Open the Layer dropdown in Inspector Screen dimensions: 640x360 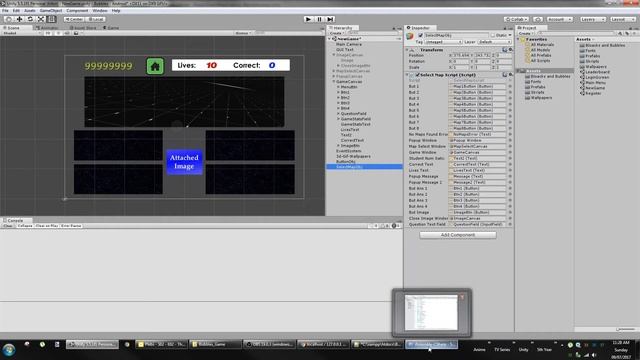pyautogui.click(x=494, y=42)
